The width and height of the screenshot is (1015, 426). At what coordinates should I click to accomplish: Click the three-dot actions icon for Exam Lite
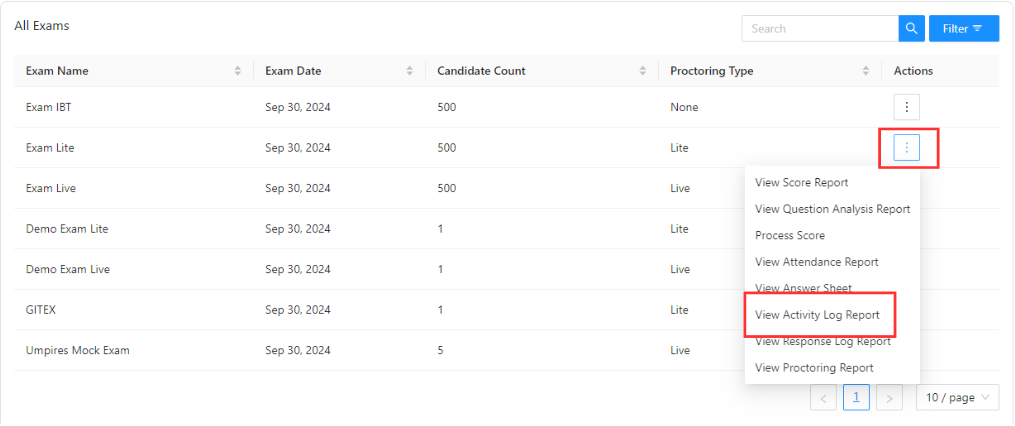[906, 148]
